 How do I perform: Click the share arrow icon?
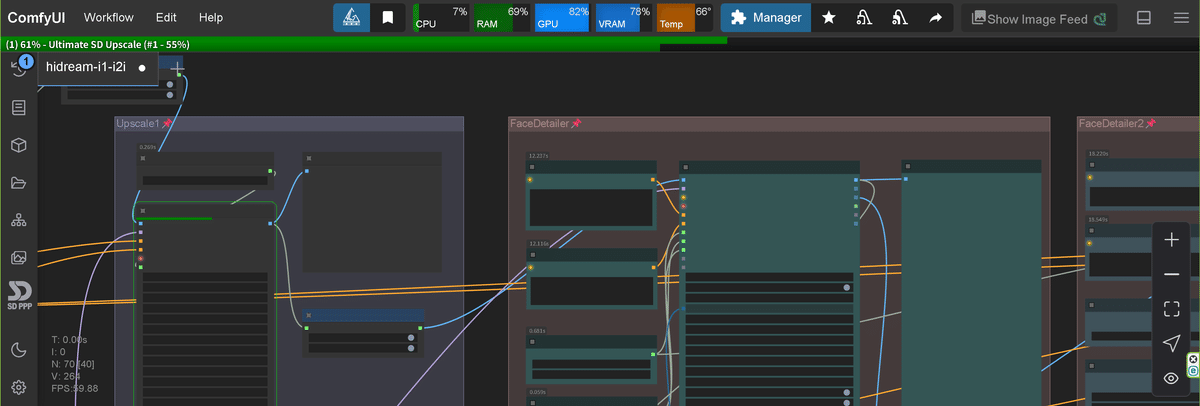click(x=935, y=18)
